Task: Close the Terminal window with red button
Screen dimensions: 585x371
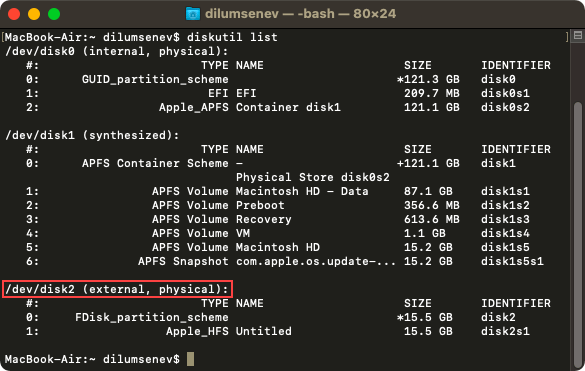Action: [x=14, y=14]
